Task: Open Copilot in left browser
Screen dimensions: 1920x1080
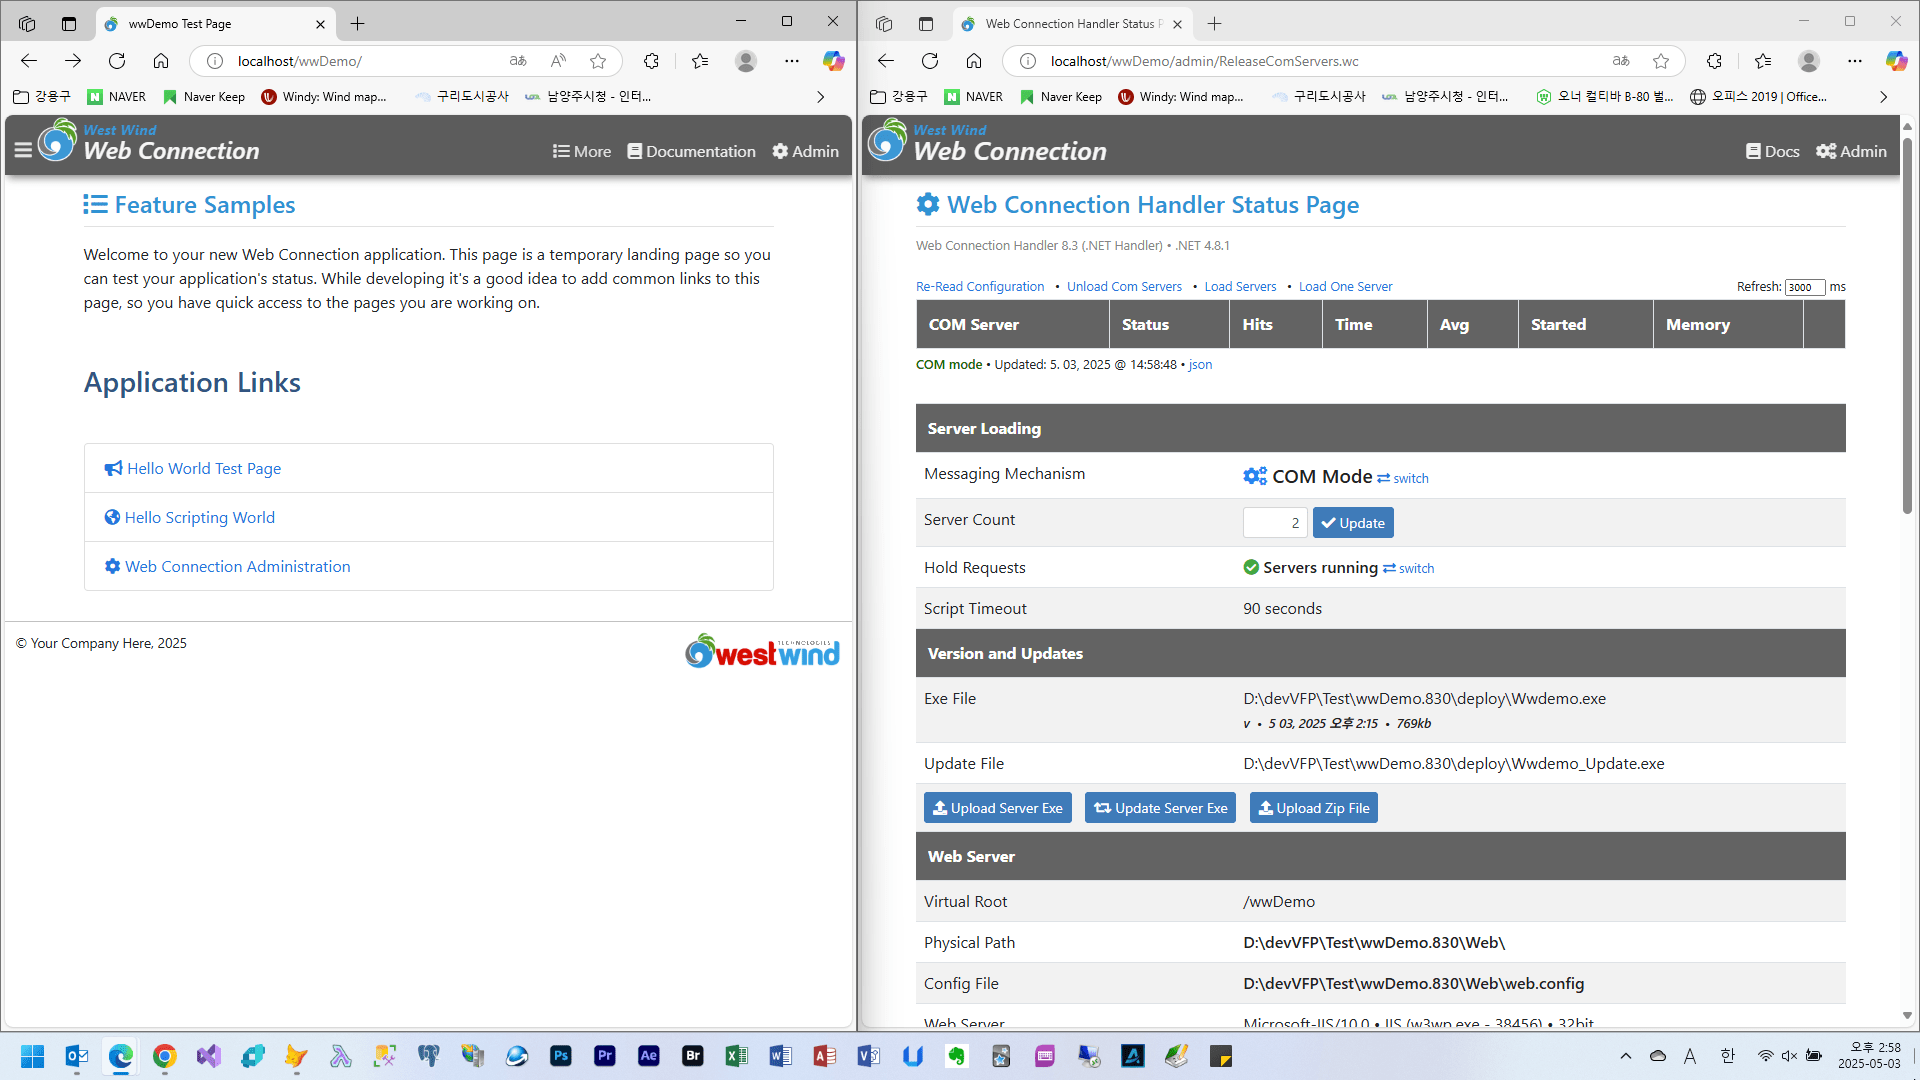Action: point(833,61)
